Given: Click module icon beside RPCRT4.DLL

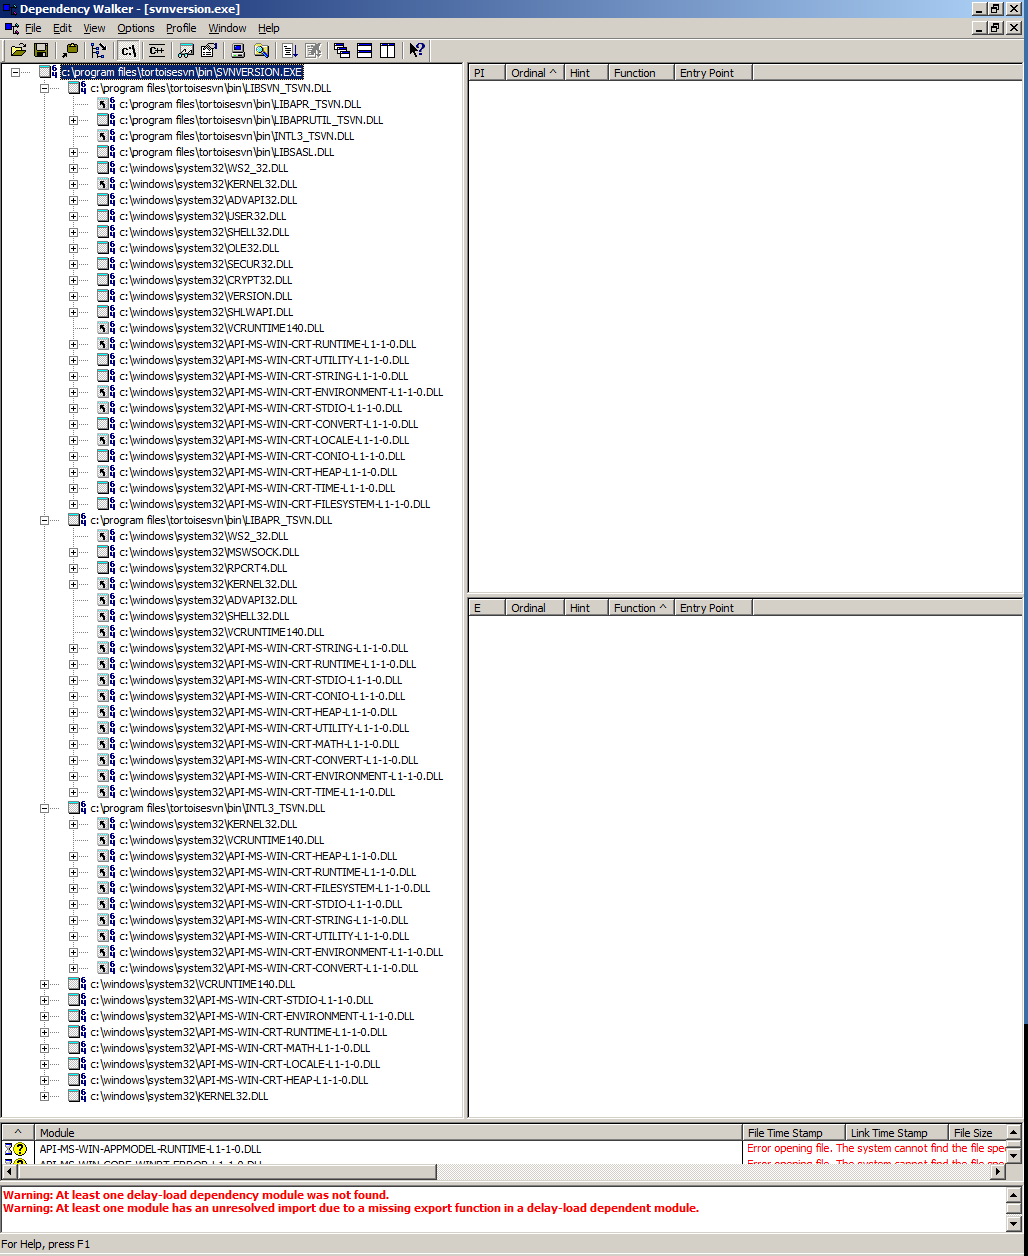Looking at the screenshot, I should point(107,568).
